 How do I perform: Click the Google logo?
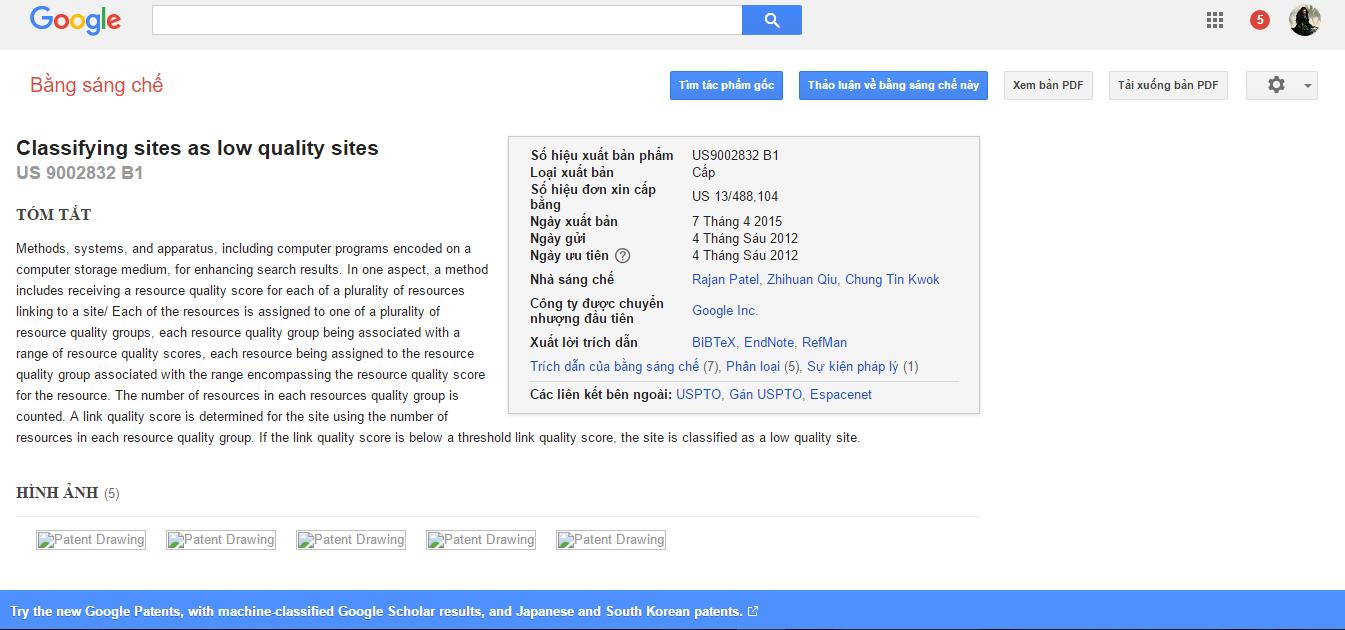pos(75,20)
